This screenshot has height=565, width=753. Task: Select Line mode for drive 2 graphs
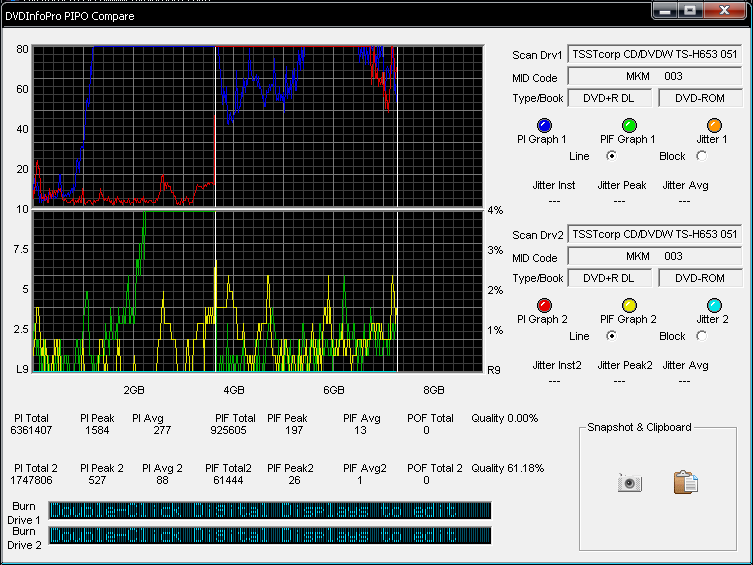click(x=611, y=335)
